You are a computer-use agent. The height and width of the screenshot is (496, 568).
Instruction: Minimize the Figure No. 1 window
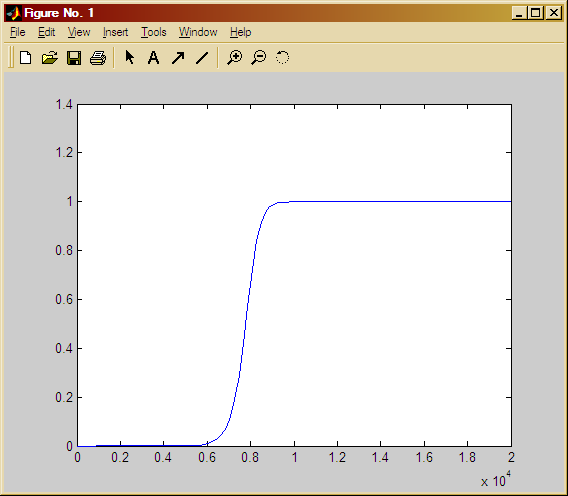pyautogui.click(x=519, y=13)
